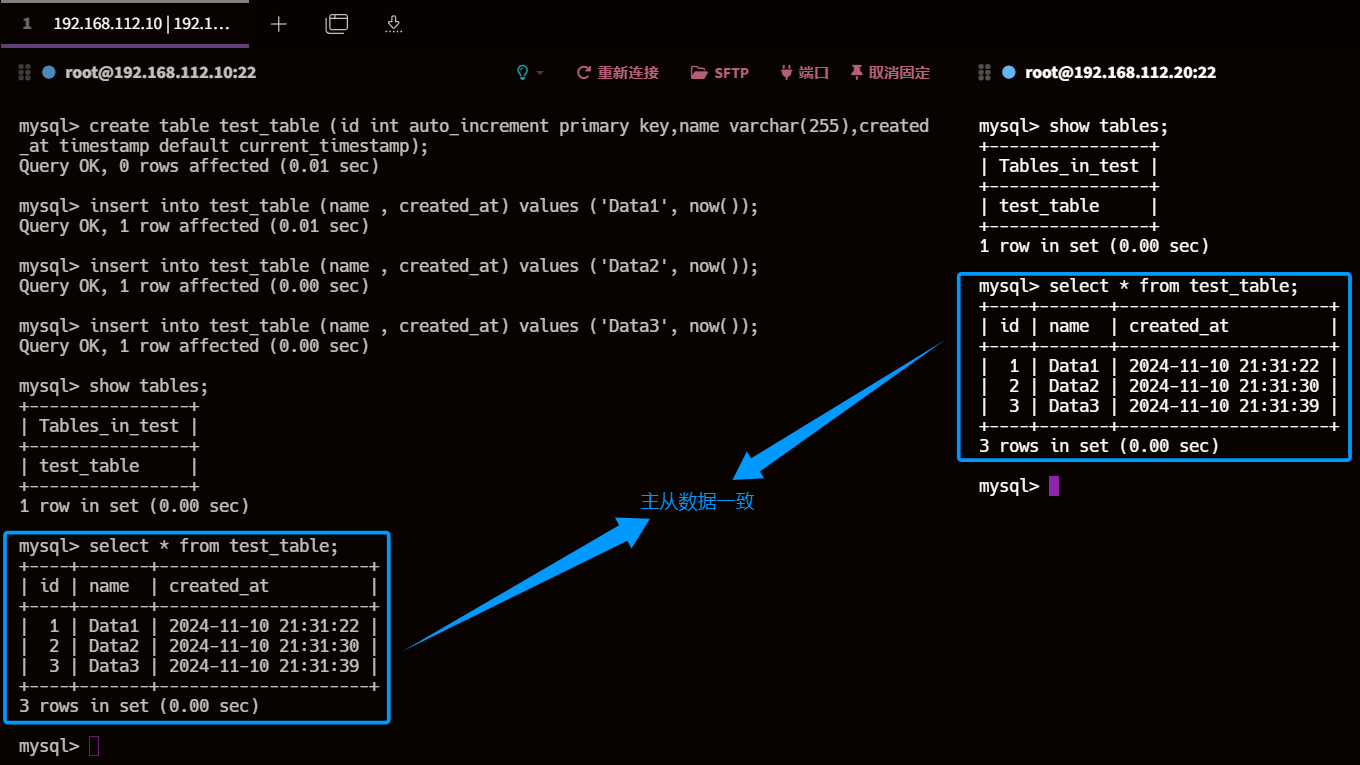
Task: Open the SFTP file browser
Action: pos(720,72)
